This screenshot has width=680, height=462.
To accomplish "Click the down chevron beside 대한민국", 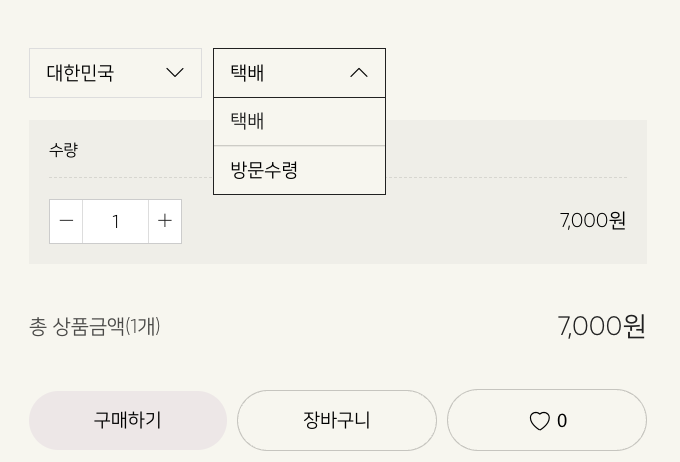I will pyautogui.click(x=175, y=73).
